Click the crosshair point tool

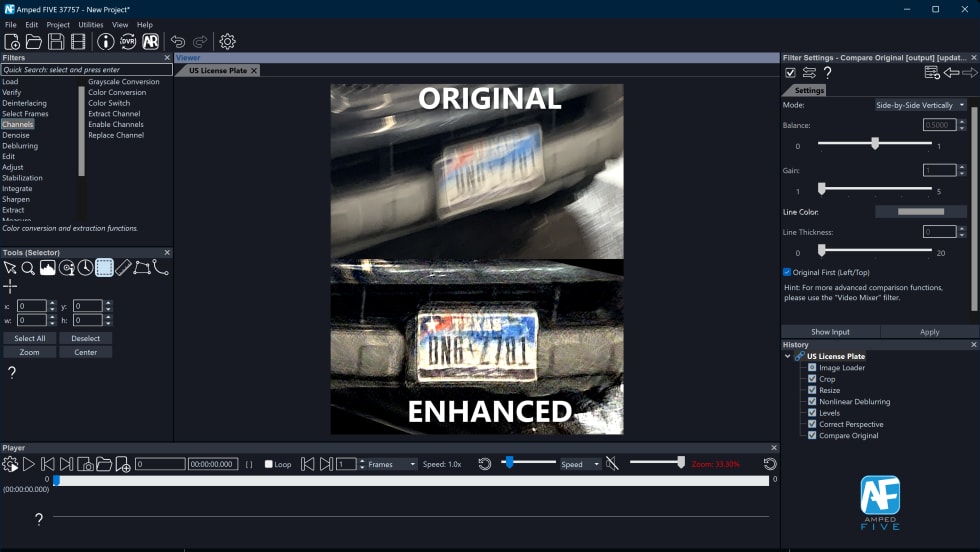click(10, 287)
